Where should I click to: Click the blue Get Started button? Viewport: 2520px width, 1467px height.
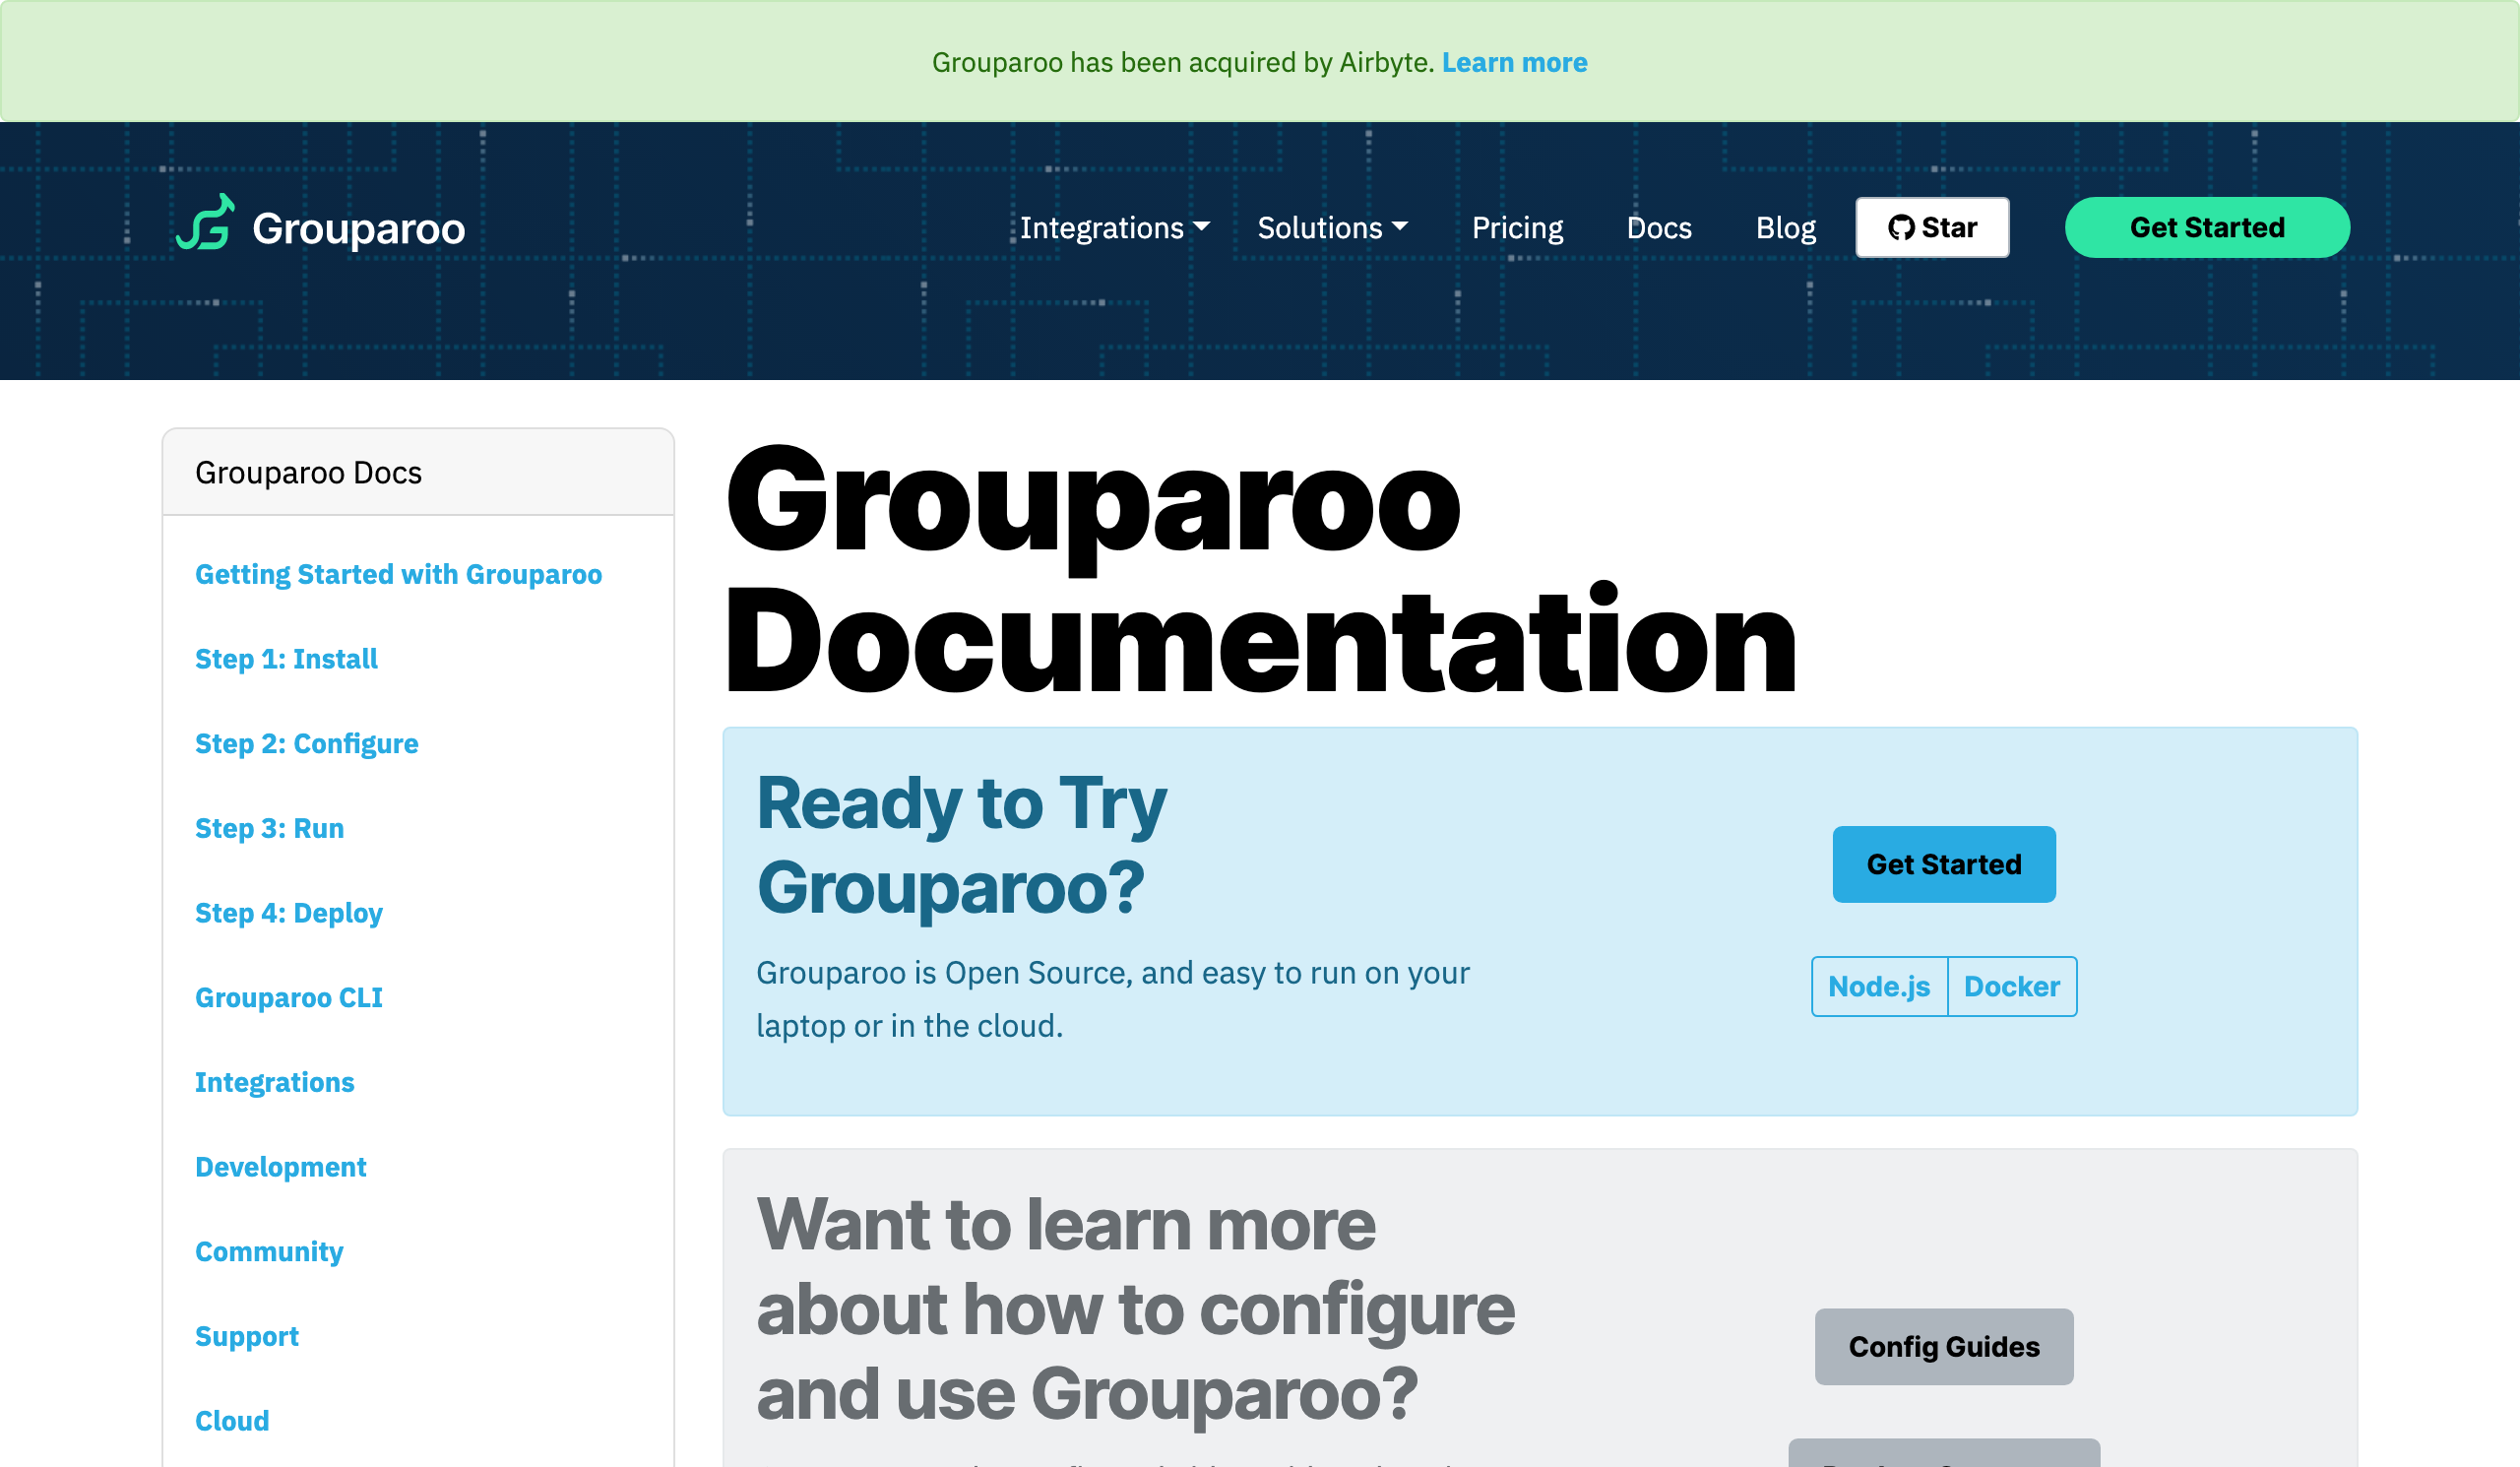1944,864
